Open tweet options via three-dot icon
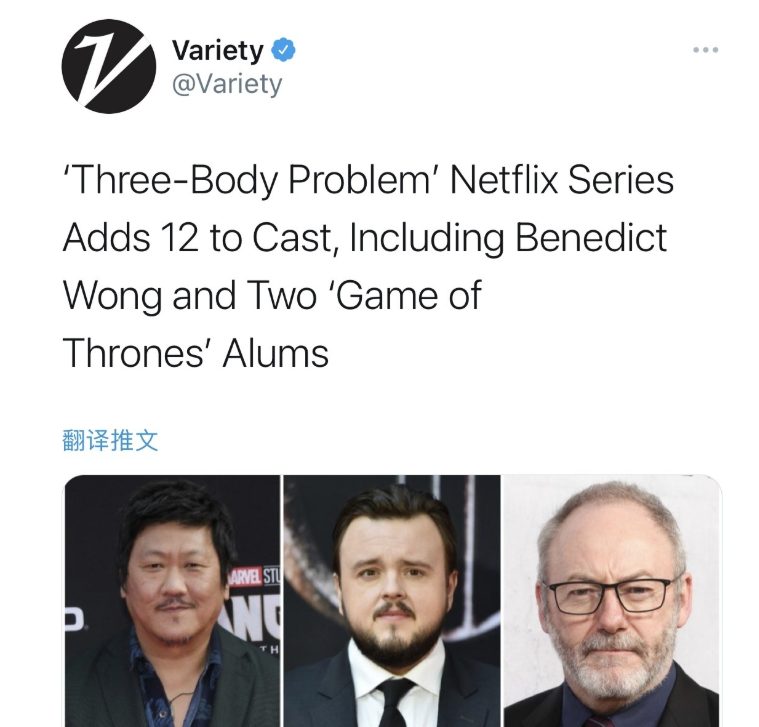The height and width of the screenshot is (727, 759). [x=705, y=49]
